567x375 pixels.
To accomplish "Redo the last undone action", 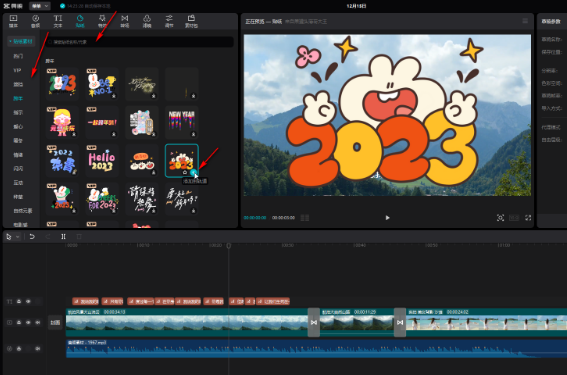I will [x=47, y=236].
